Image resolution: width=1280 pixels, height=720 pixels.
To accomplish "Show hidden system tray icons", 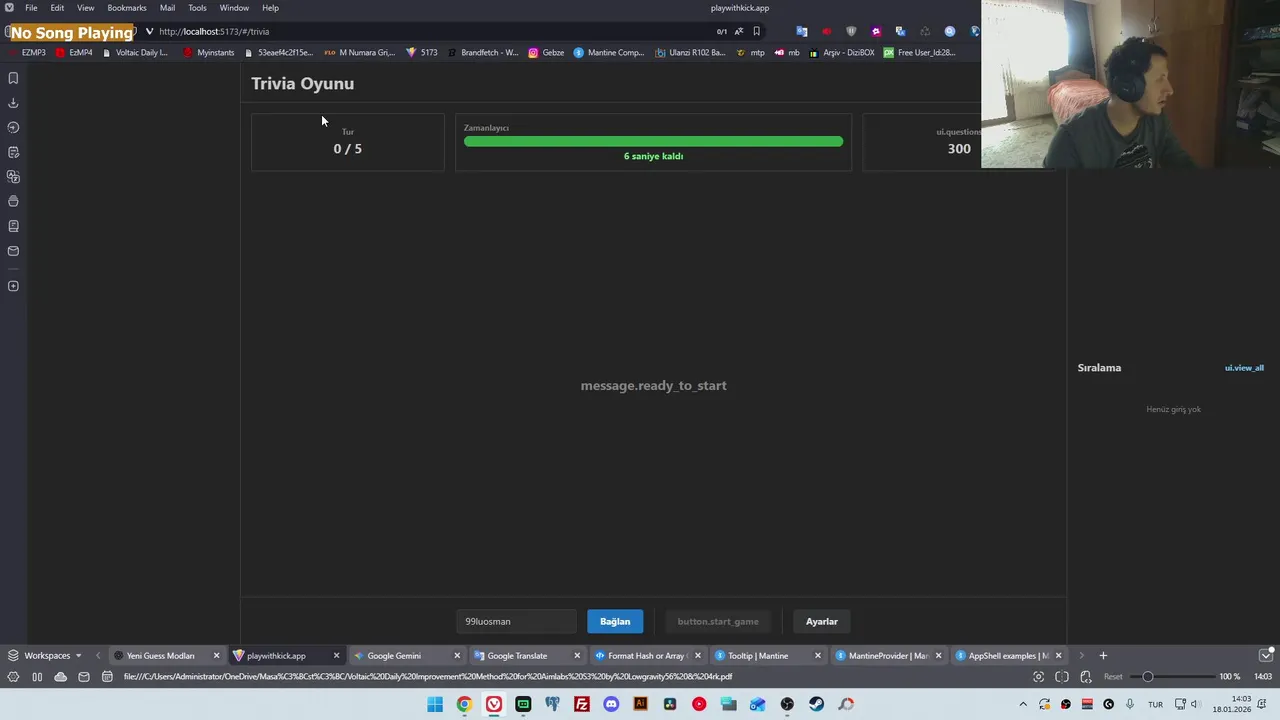I will (x=1022, y=704).
